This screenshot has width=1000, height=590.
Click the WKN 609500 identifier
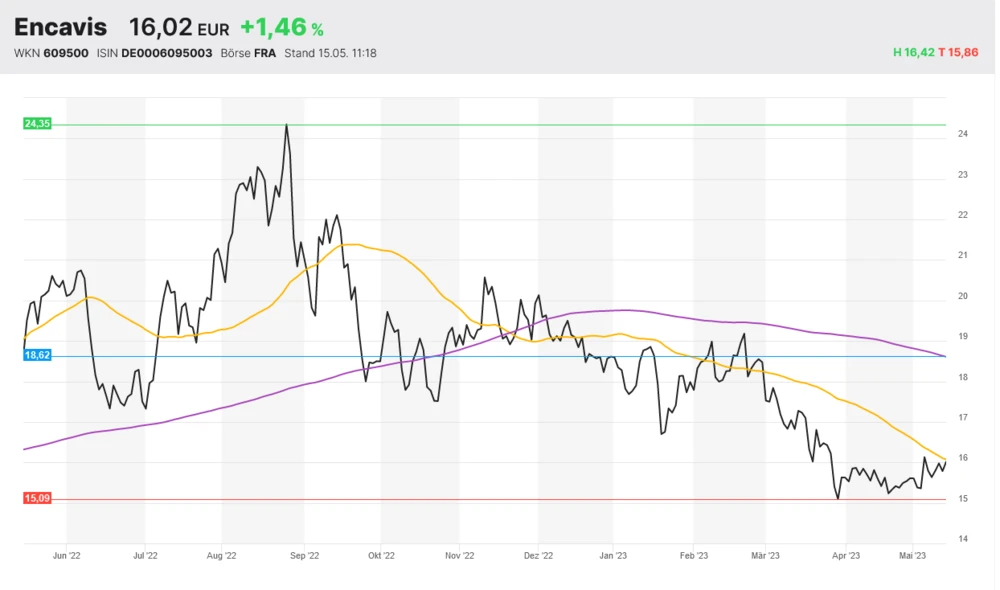(50, 53)
